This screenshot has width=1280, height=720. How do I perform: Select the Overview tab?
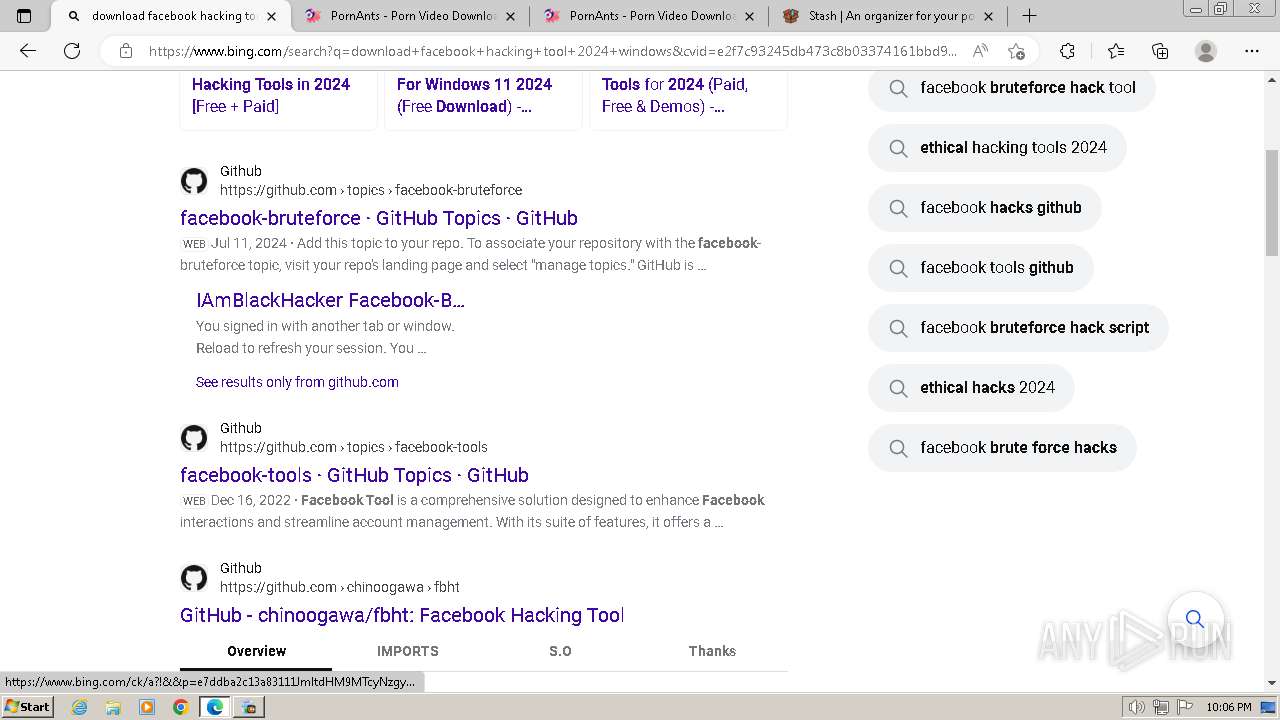(256, 651)
